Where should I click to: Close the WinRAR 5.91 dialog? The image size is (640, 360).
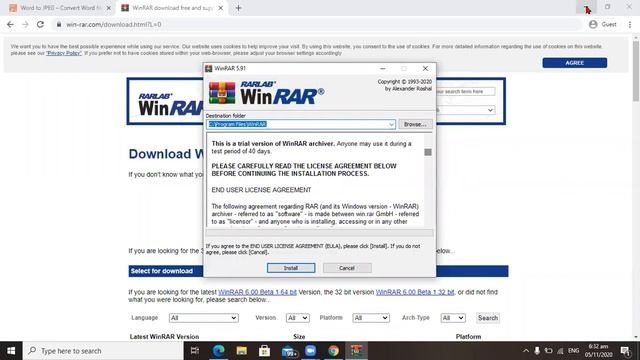tap(425, 68)
